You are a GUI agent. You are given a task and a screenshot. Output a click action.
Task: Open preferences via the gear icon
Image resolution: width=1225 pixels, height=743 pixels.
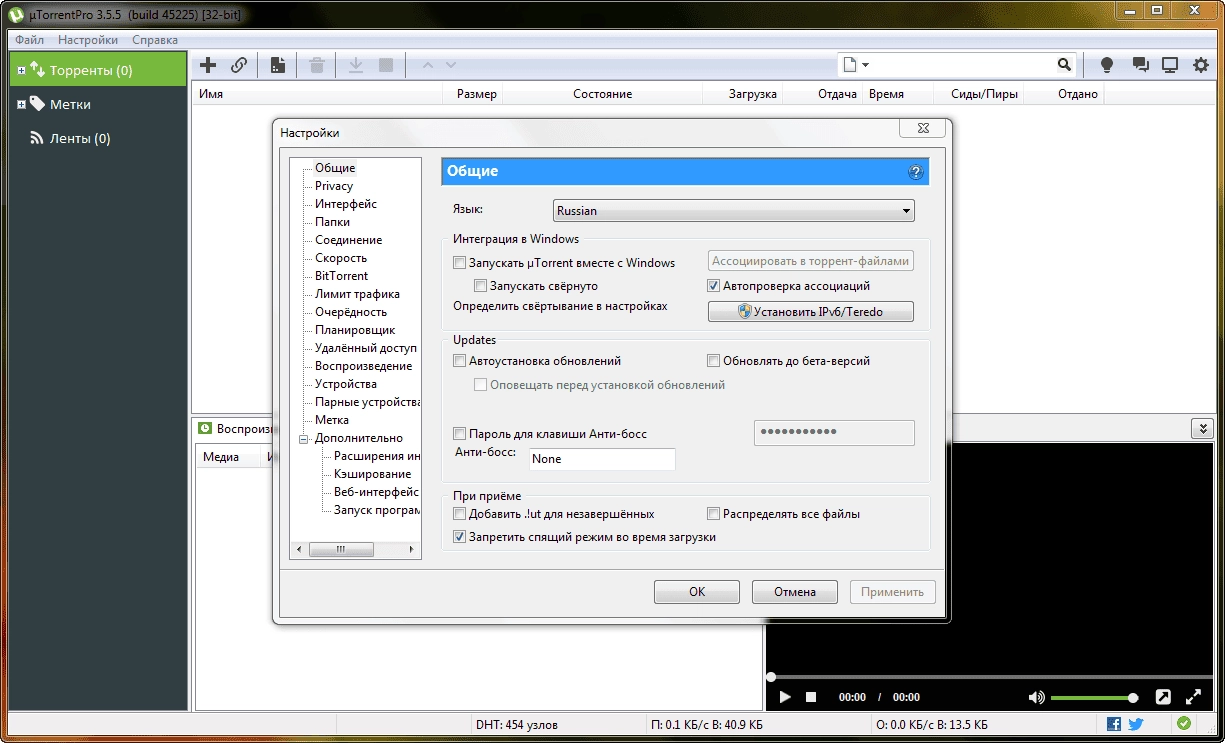tap(1201, 65)
